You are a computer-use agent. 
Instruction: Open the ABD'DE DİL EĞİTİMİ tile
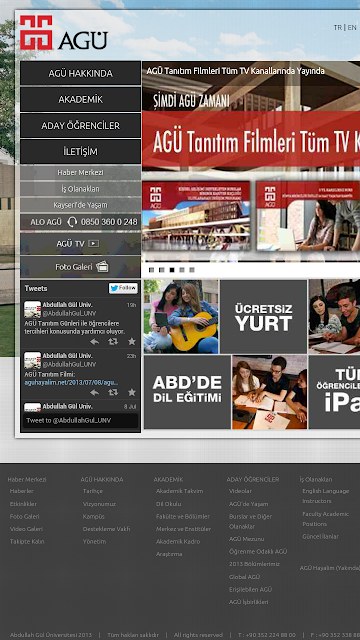pos(187,392)
